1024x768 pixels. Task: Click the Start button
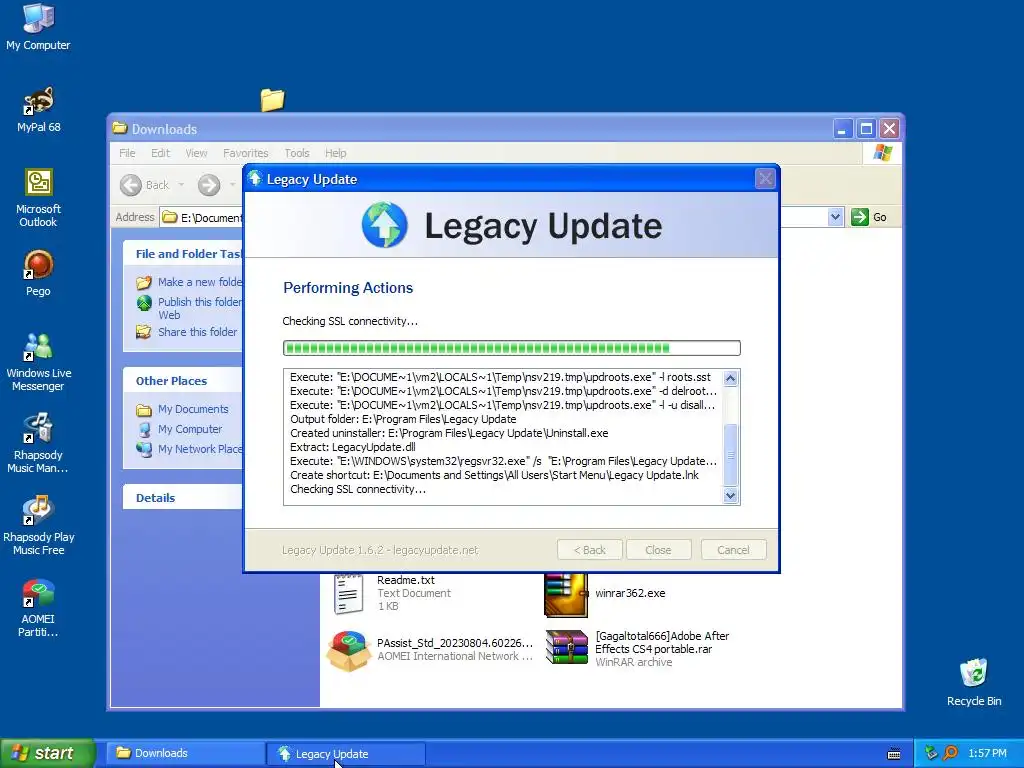pos(48,753)
